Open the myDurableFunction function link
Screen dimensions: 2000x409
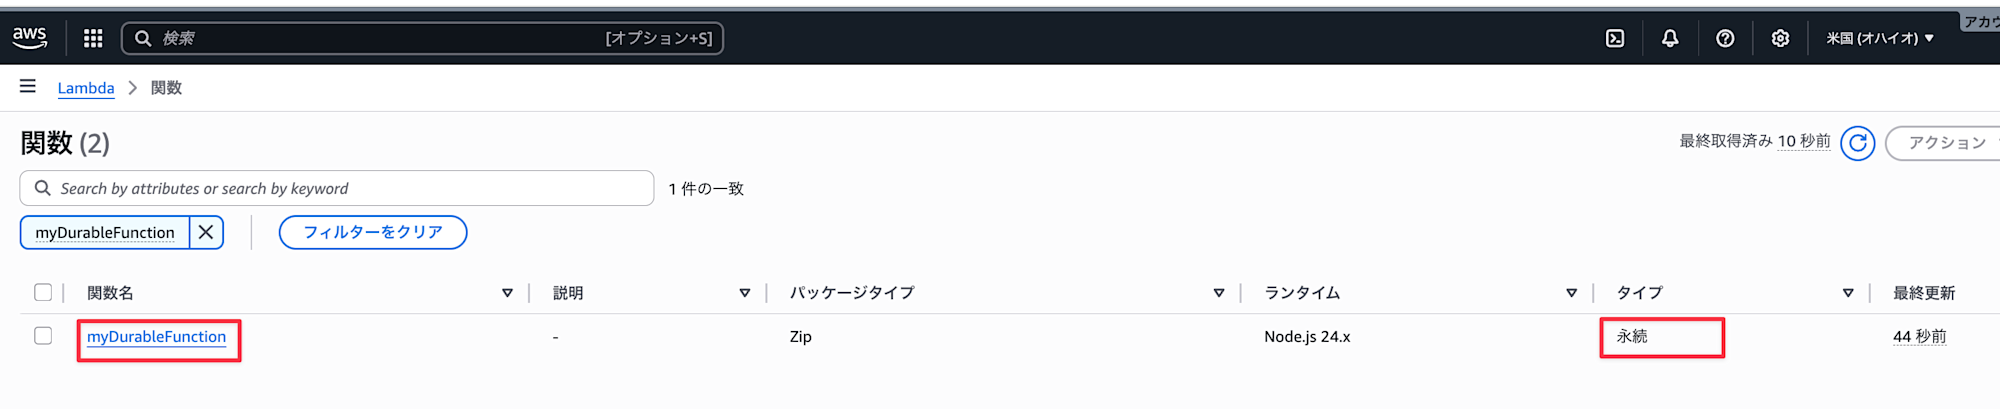[x=156, y=337]
